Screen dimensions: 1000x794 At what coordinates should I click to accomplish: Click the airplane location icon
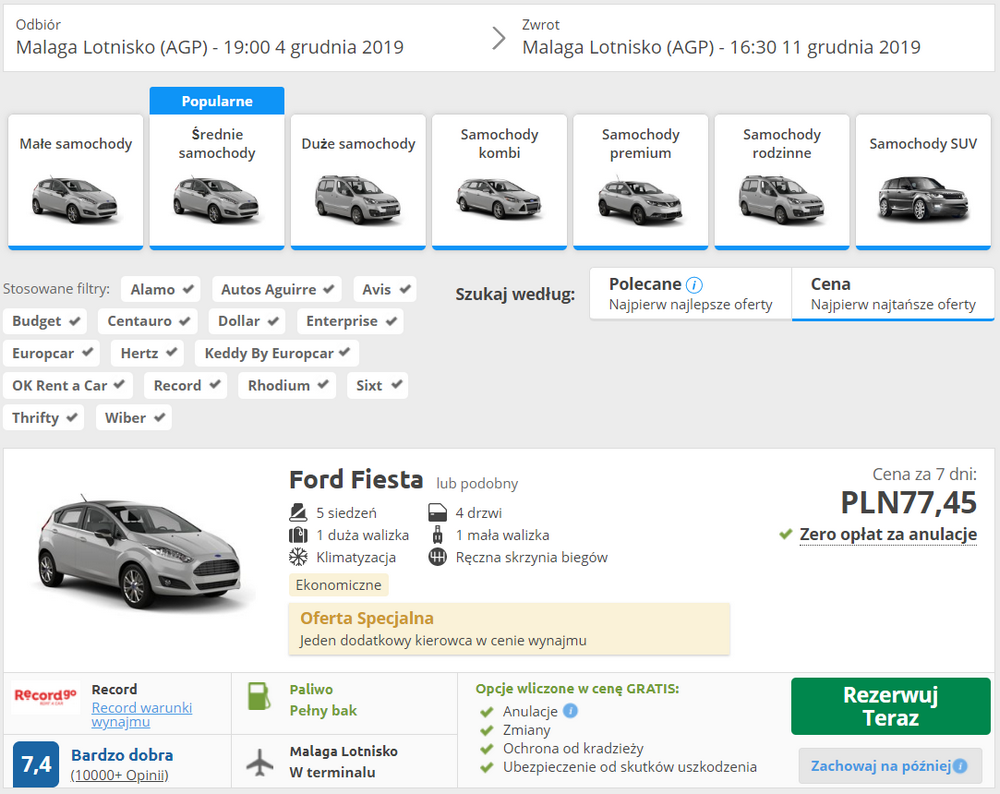click(x=260, y=761)
